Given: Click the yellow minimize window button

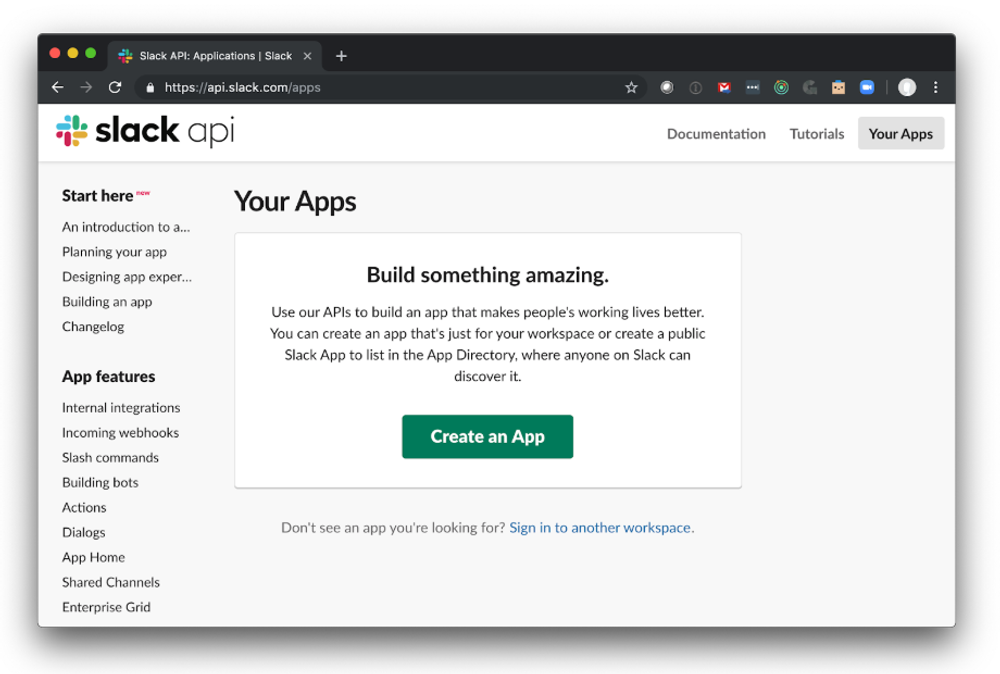Looking at the screenshot, I should click(73, 53).
